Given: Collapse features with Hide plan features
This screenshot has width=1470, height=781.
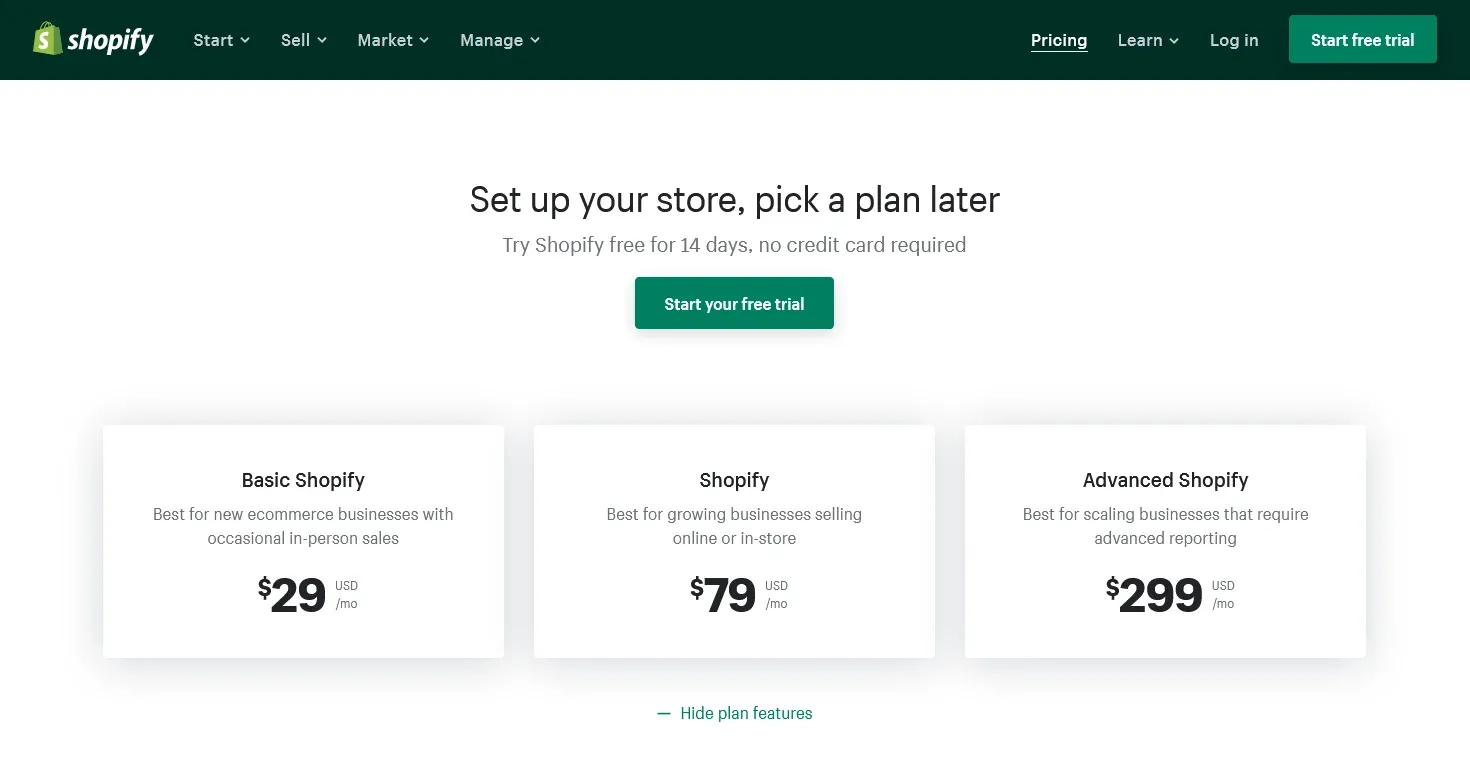Looking at the screenshot, I should (746, 714).
